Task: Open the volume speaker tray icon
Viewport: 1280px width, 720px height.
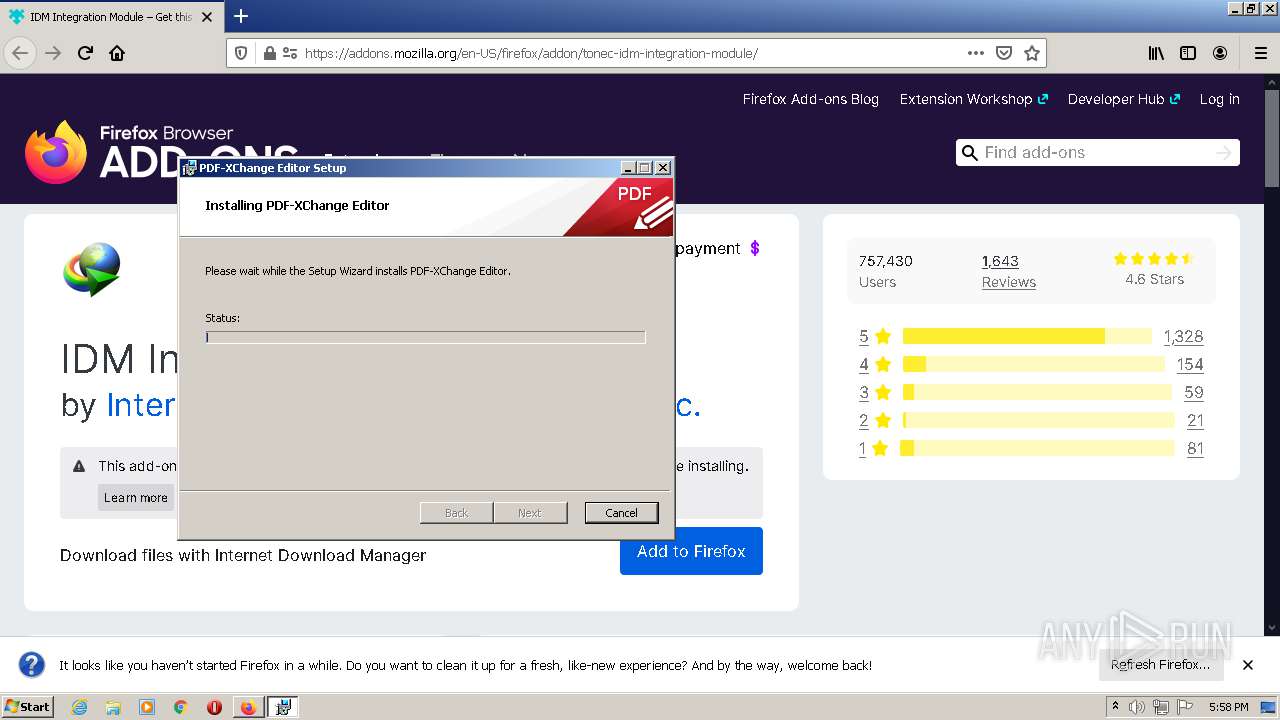Action: [x=1137, y=707]
